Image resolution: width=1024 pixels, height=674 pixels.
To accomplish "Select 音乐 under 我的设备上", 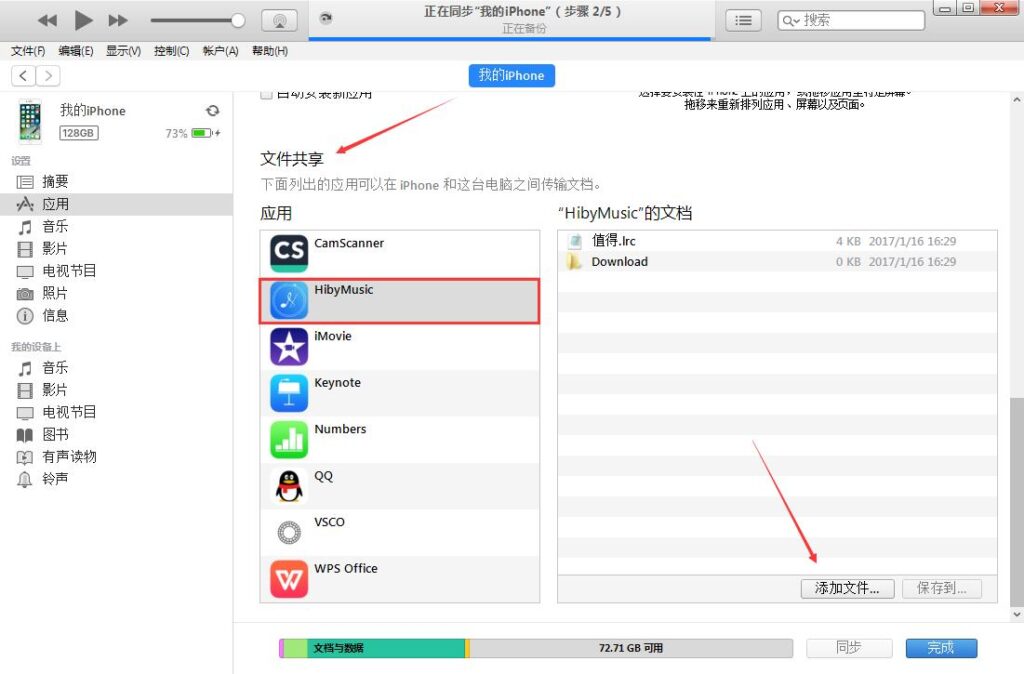I will pos(116,368).
